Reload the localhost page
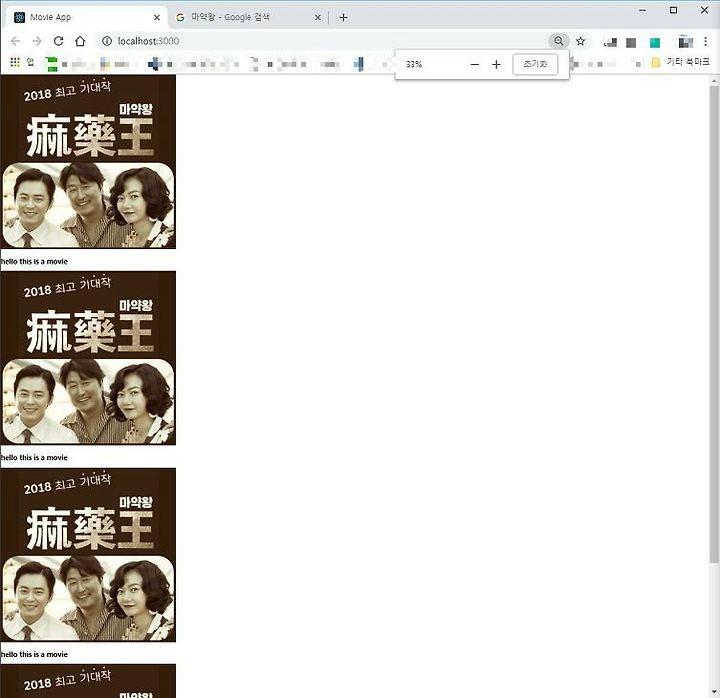This screenshot has height=698, width=720. [x=58, y=41]
